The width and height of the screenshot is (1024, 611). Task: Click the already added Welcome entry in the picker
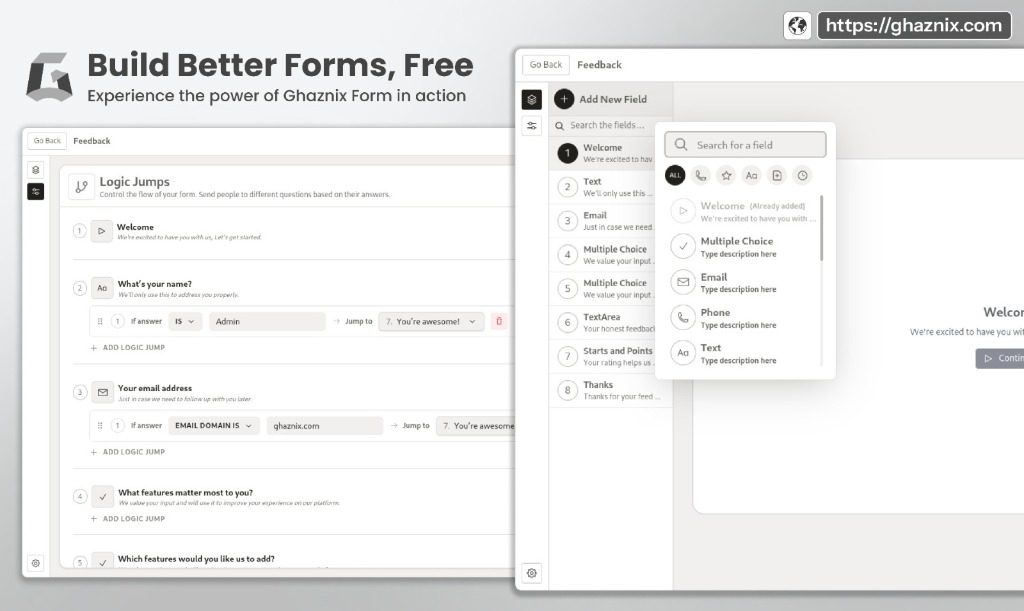(x=744, y=212)
